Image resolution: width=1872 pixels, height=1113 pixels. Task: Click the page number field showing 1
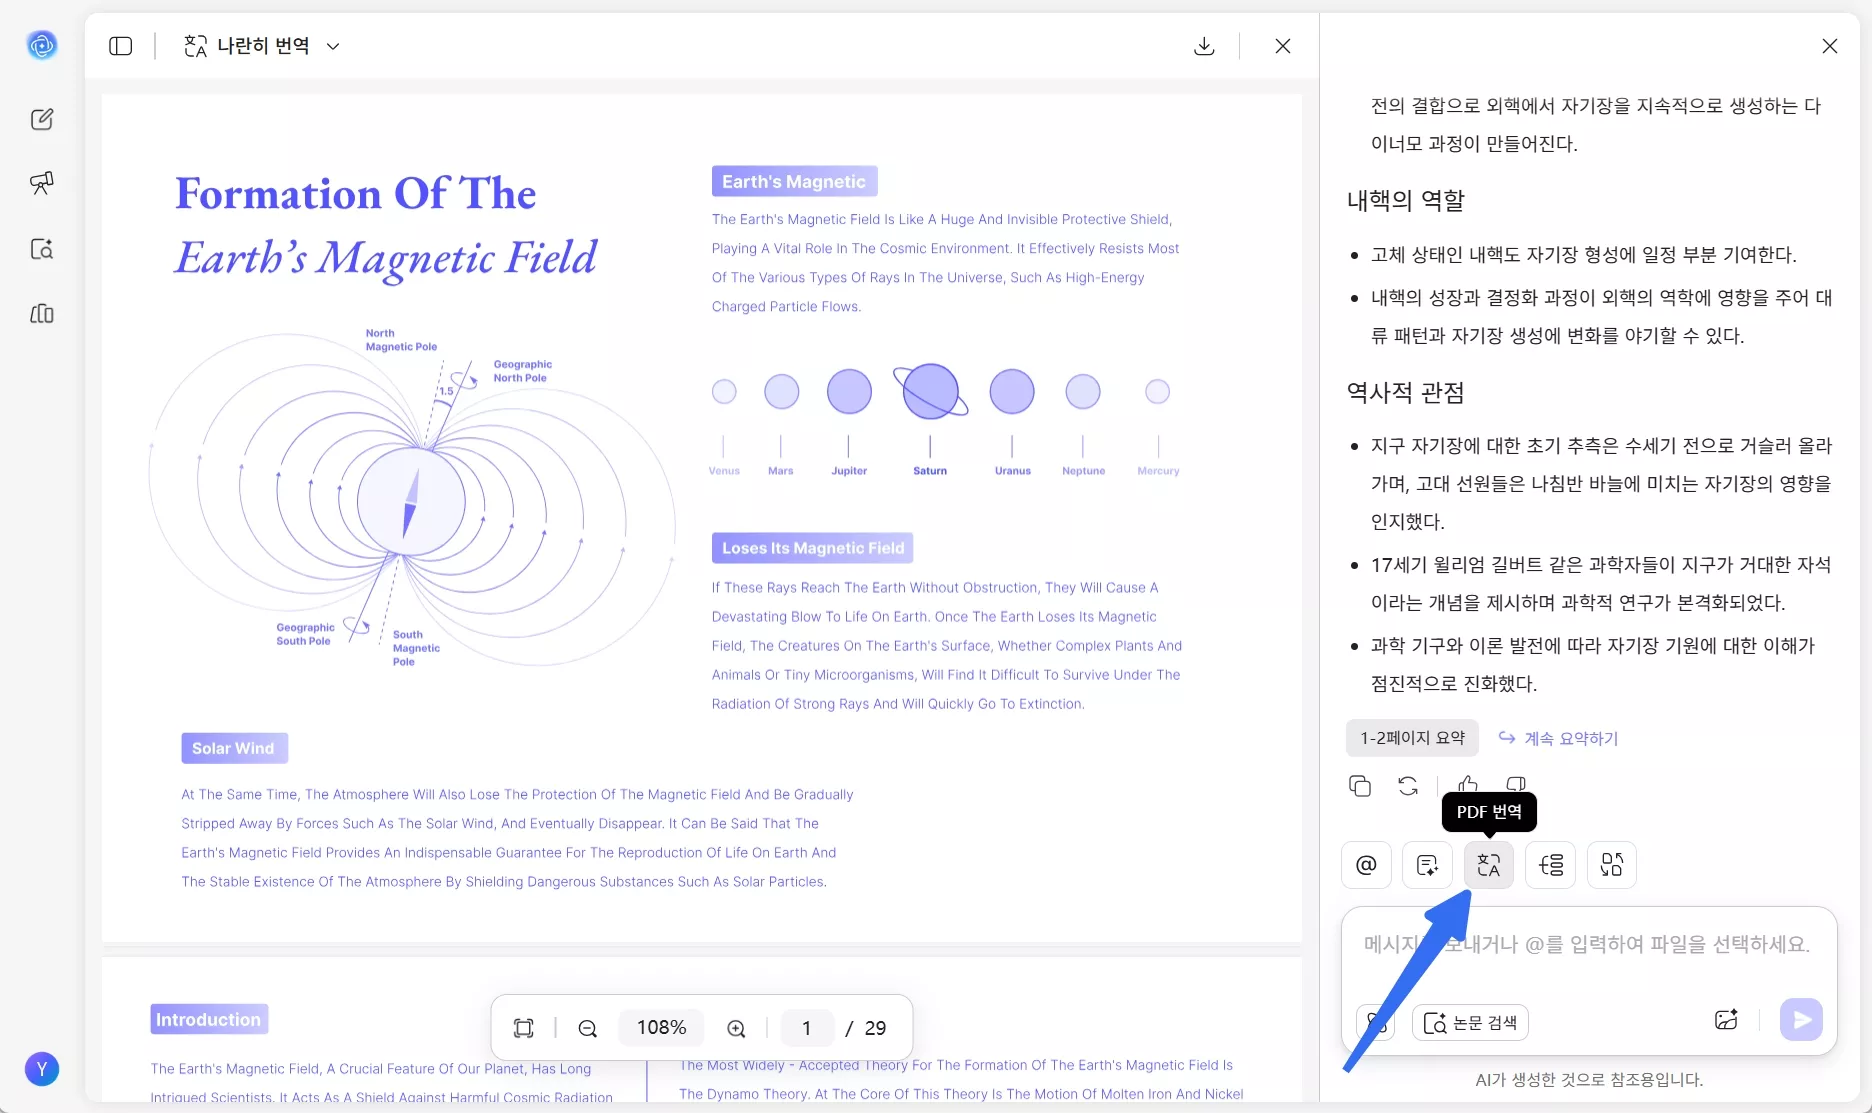coord(806,1028)
